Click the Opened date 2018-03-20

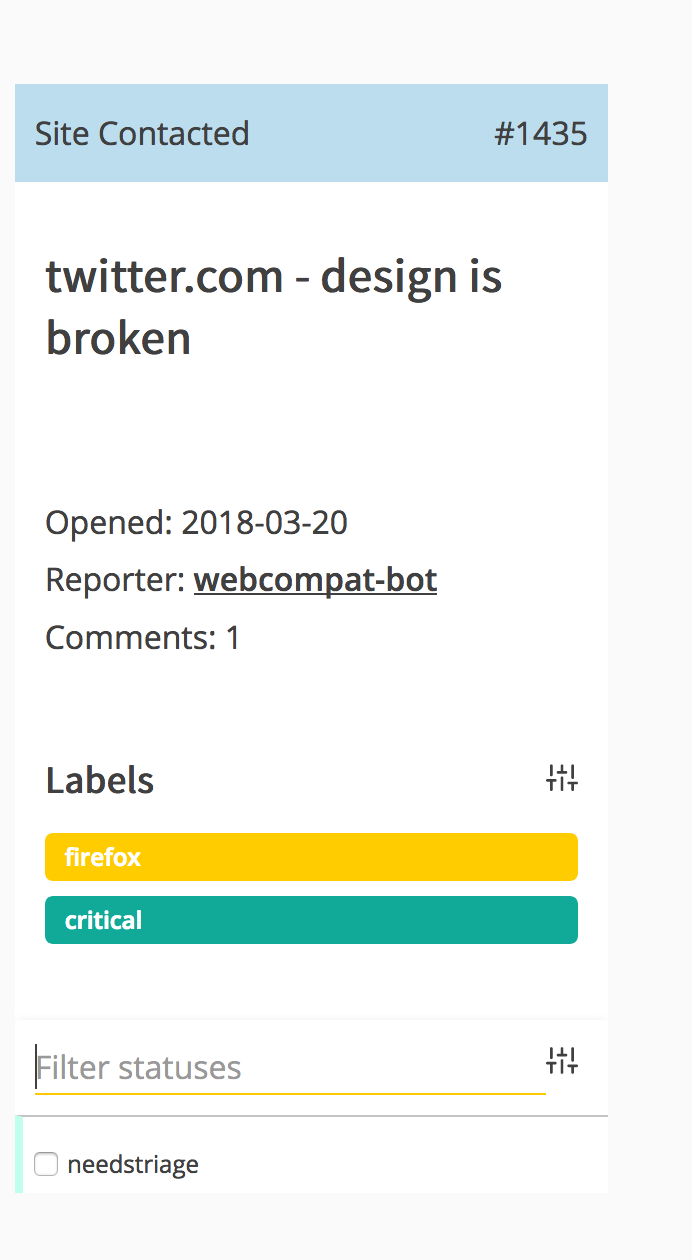(196, 522)
